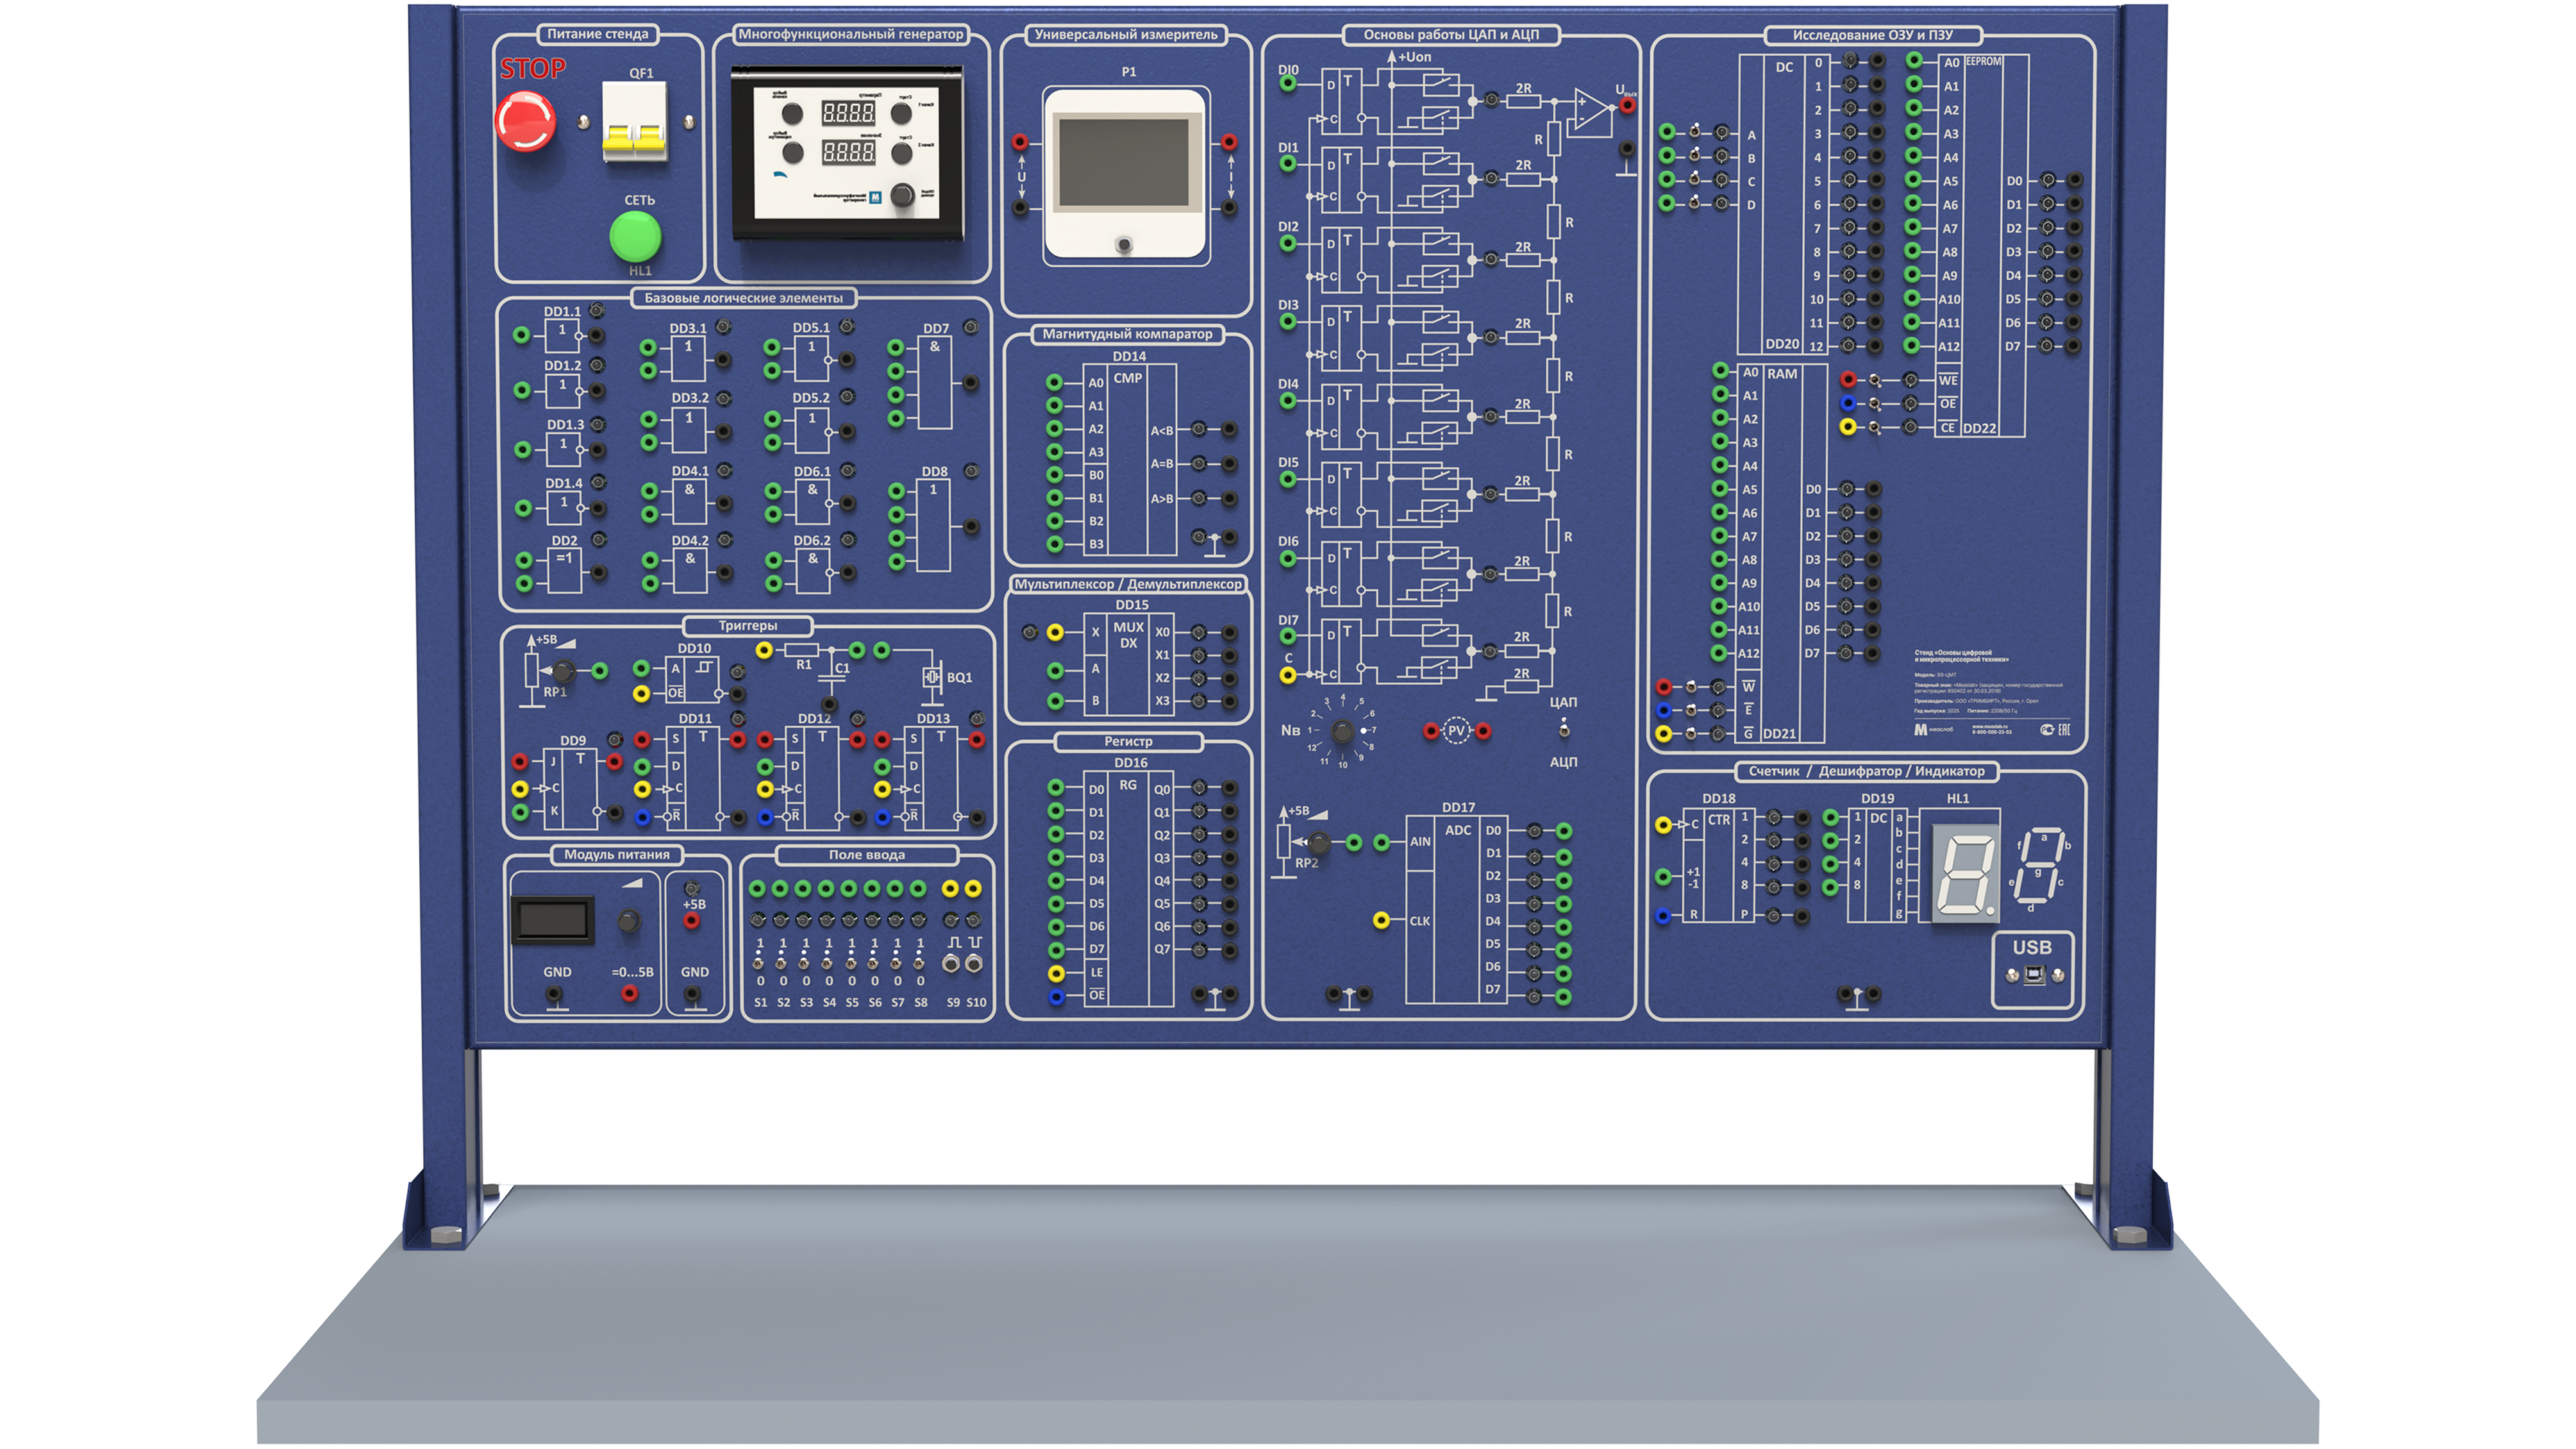
Task: Click the 'Исследование ОЗУ и ПЗУ' heading
Action: pos(1872,35)
